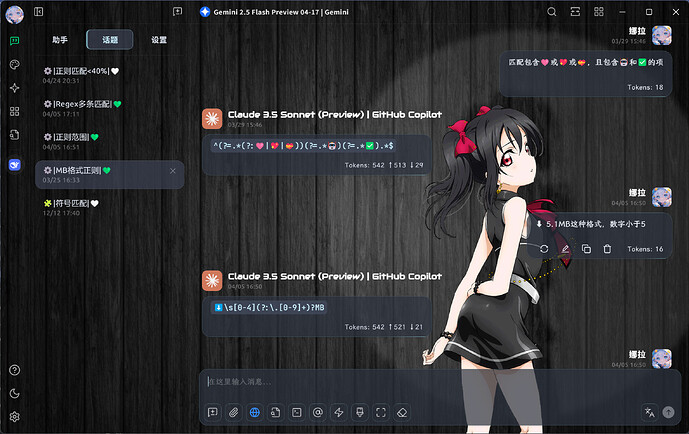This screenshot has width=689, height=434.
Task: Open application settings gear
Action: 15,417
